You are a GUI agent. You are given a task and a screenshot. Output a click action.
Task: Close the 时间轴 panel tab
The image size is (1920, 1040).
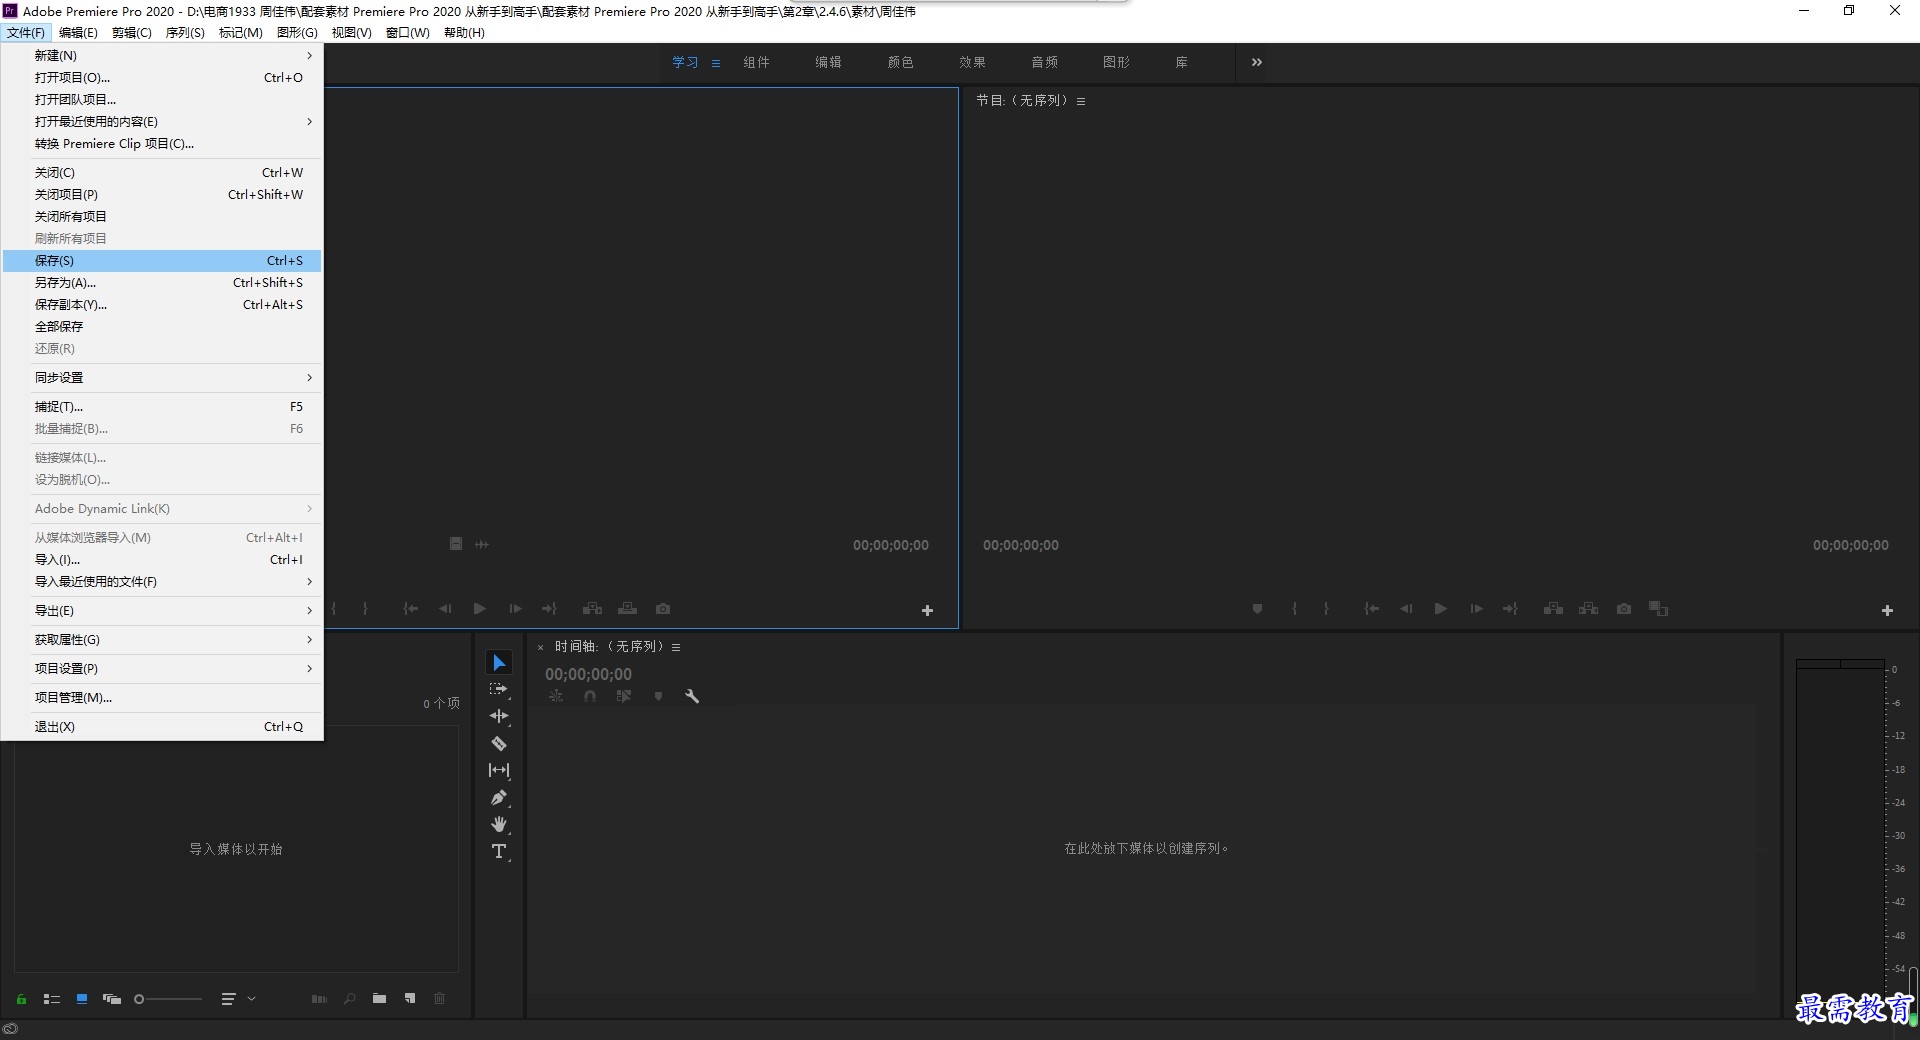point(541,647)
